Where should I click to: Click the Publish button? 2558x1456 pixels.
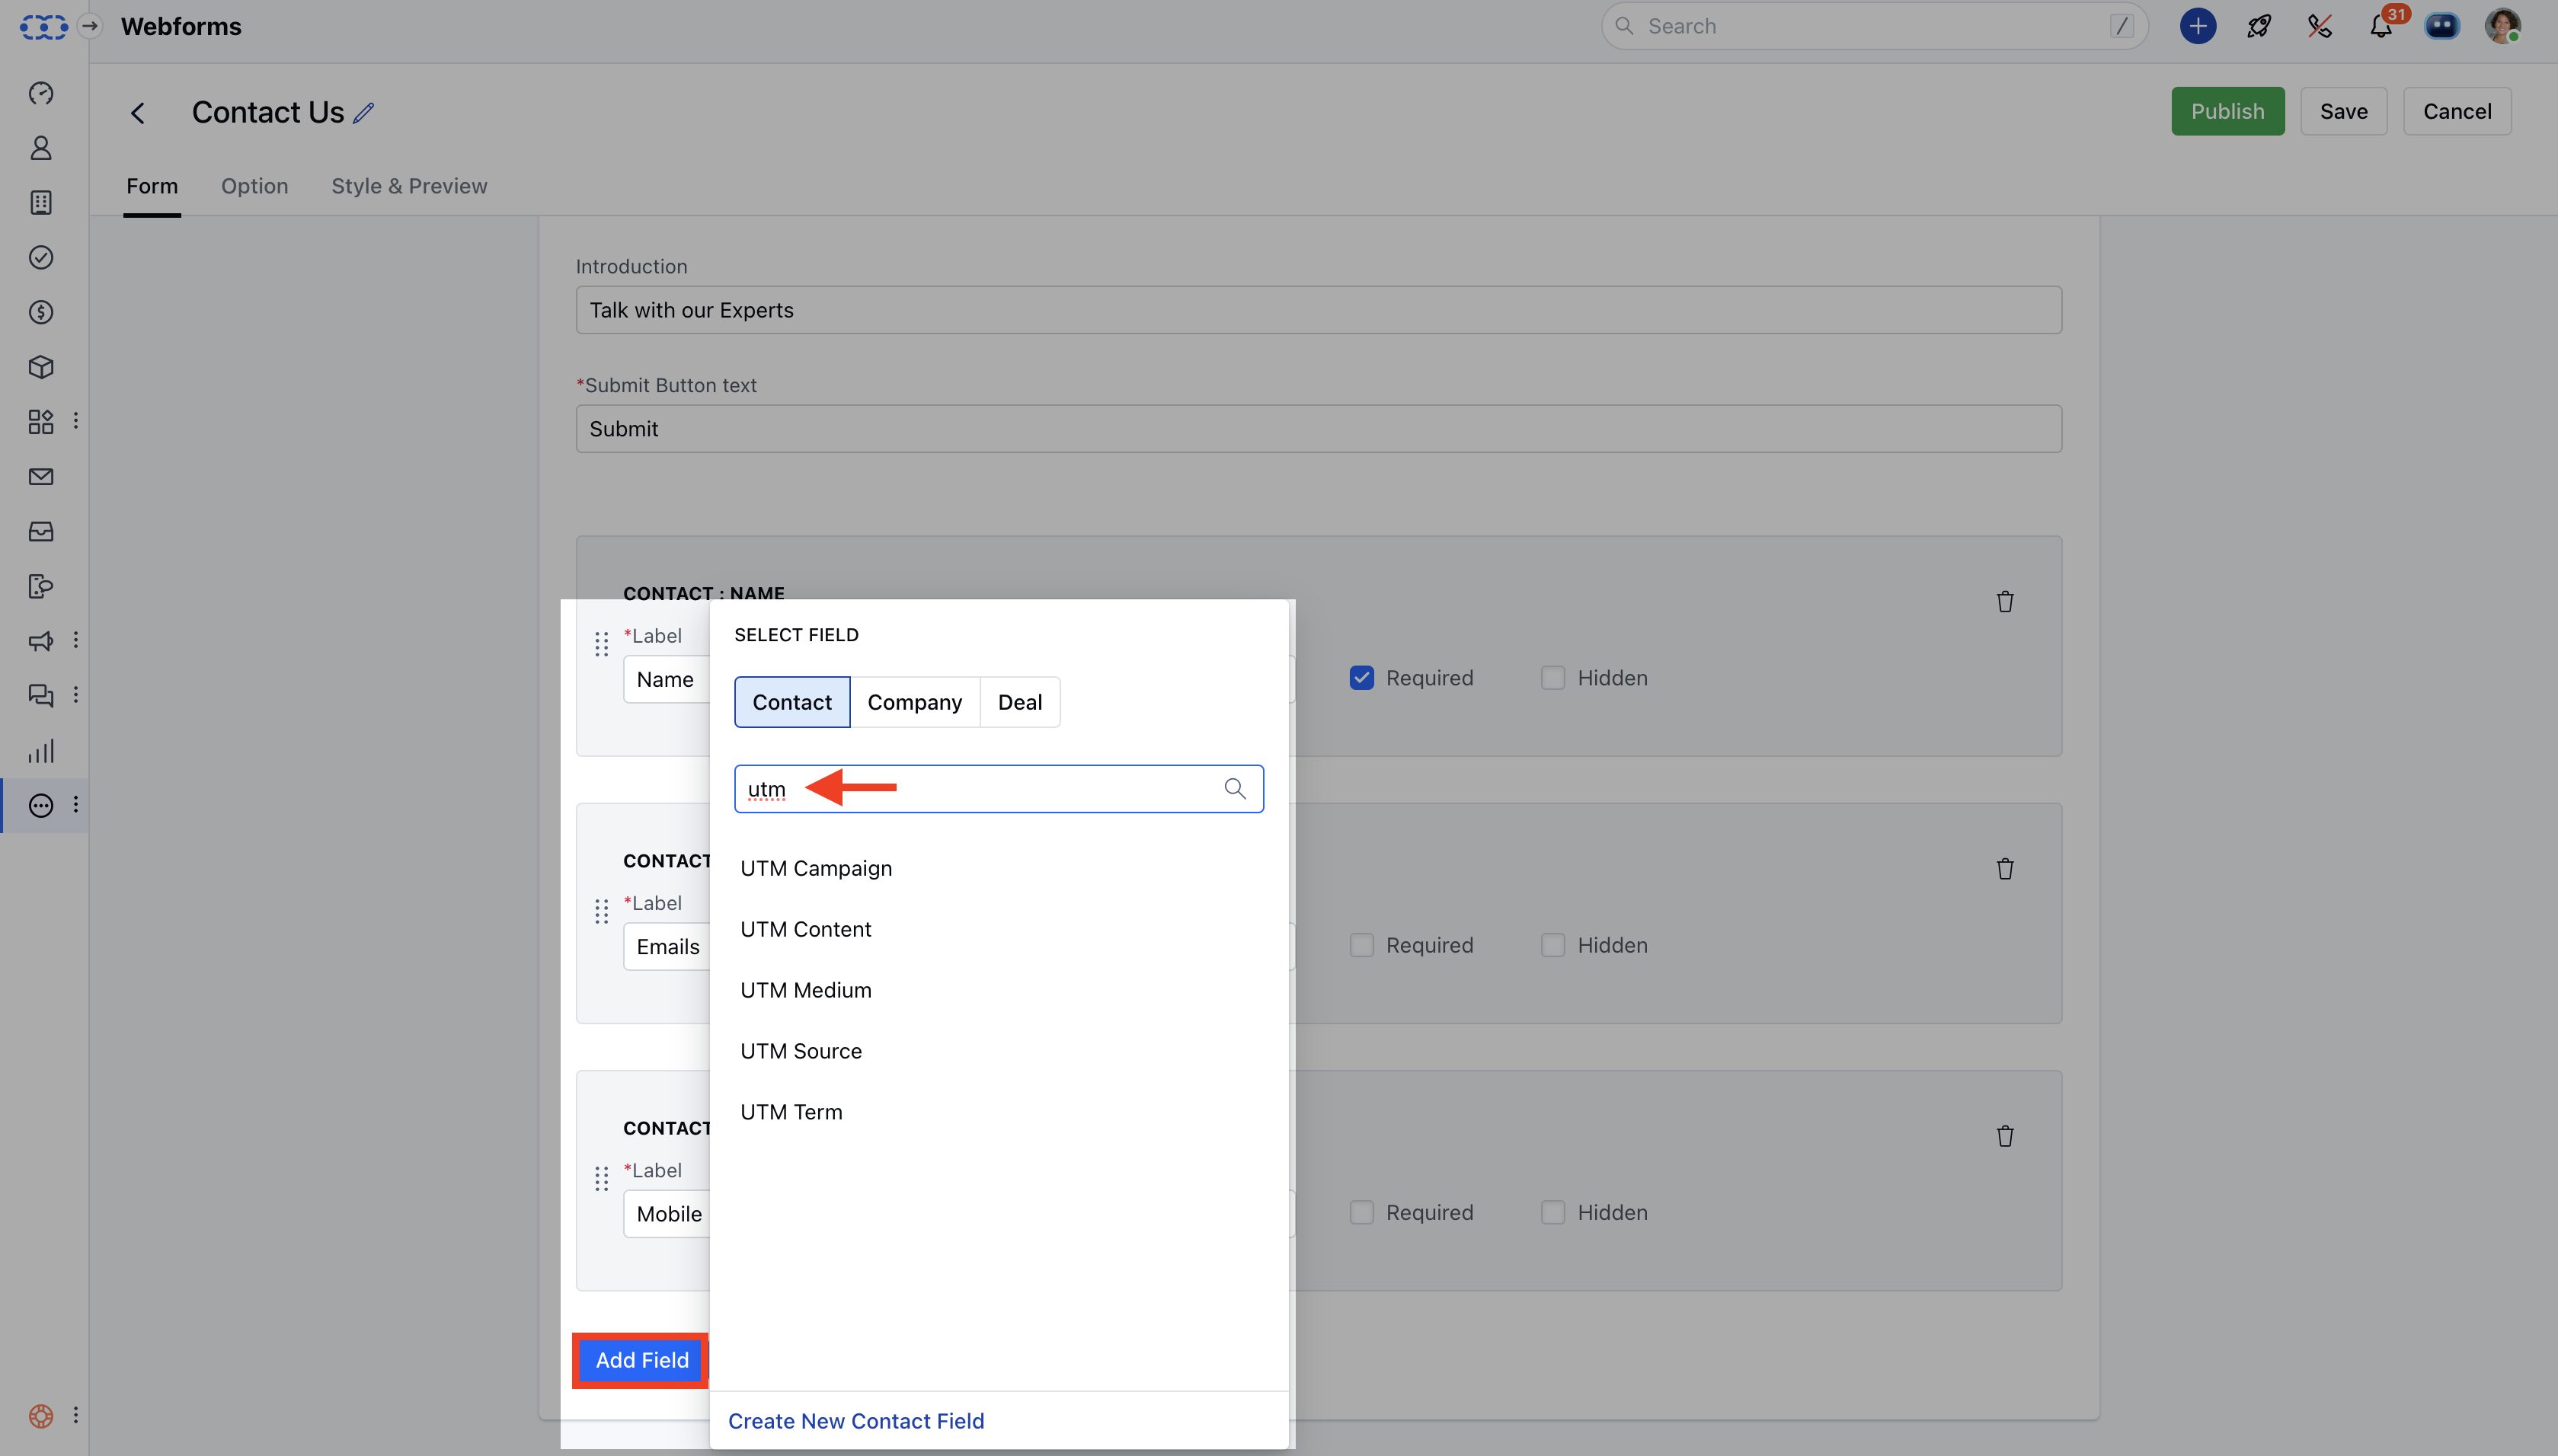point(2227,111)
